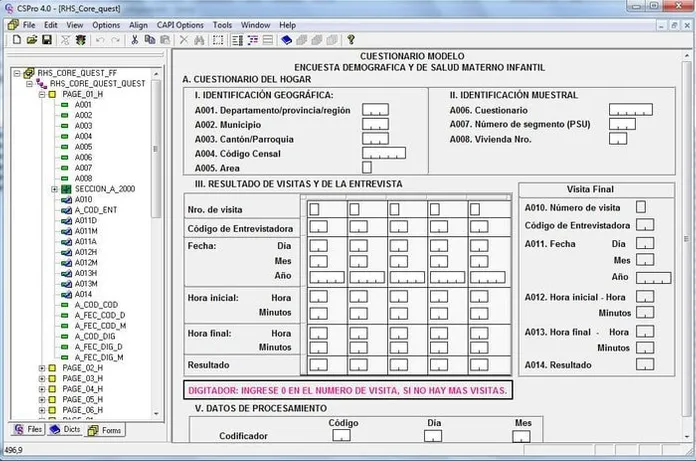Click the Files tab icon at bottom

click(20, 429)
